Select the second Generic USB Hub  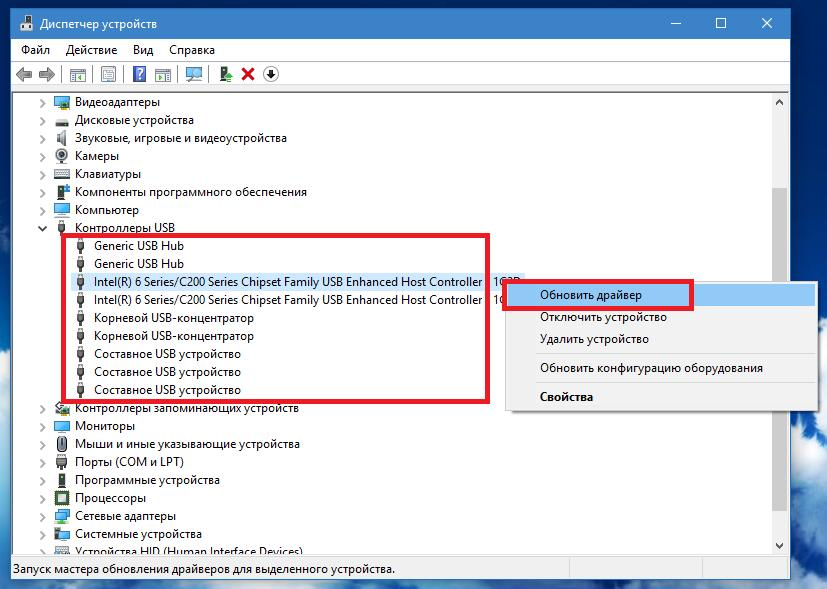point(139,264)
